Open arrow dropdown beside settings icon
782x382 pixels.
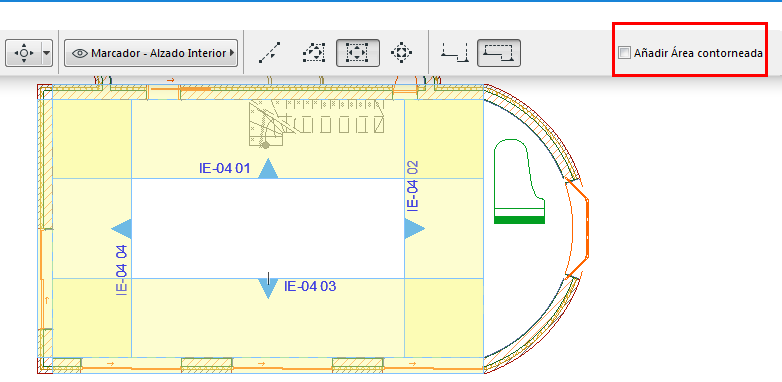pos(46,53)
